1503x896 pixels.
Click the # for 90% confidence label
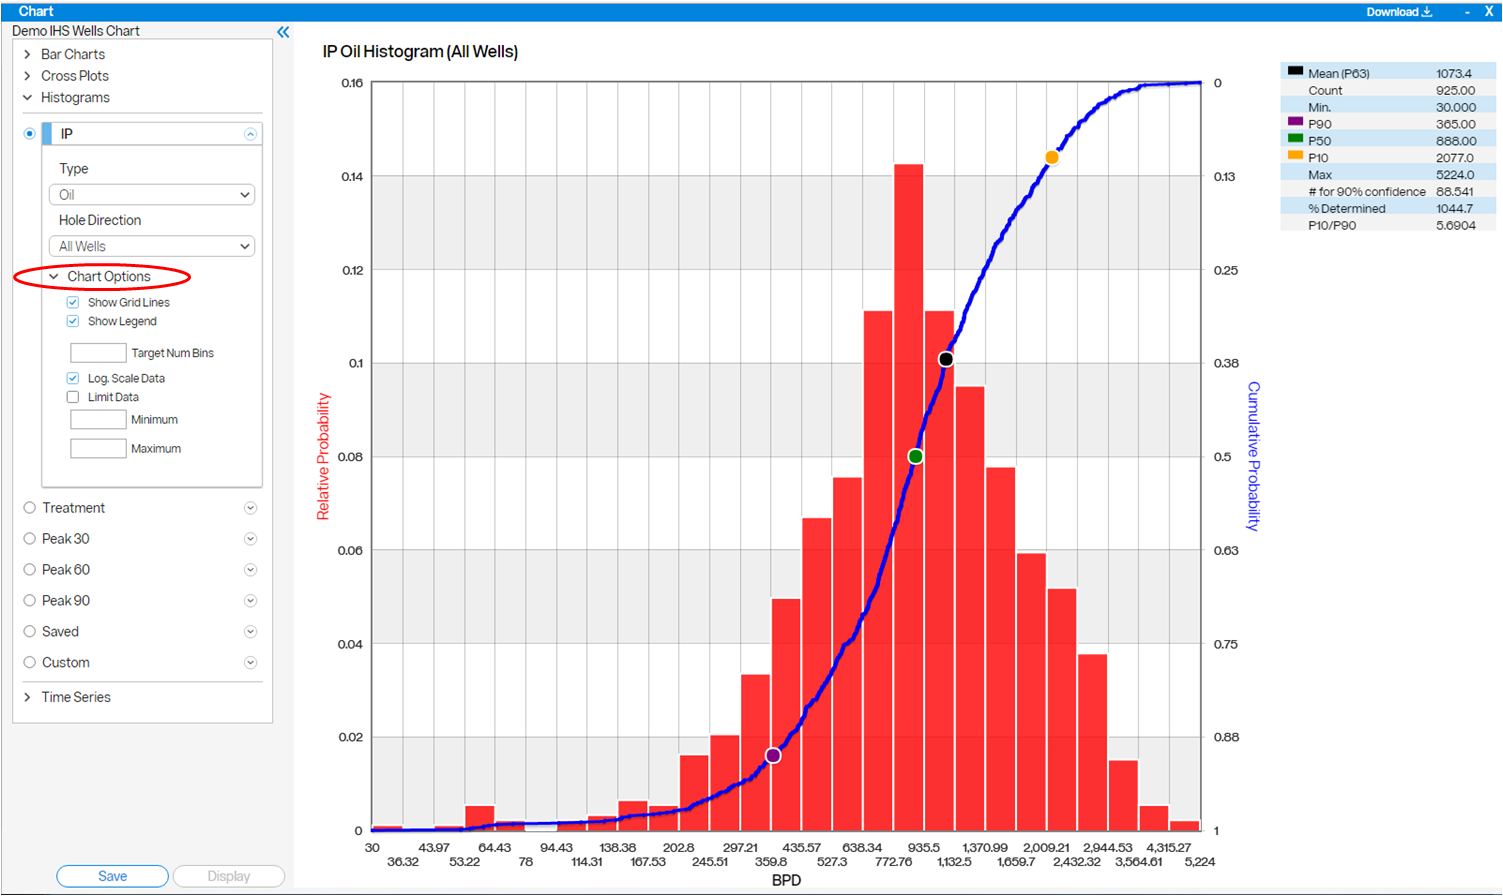point(1367,192)
